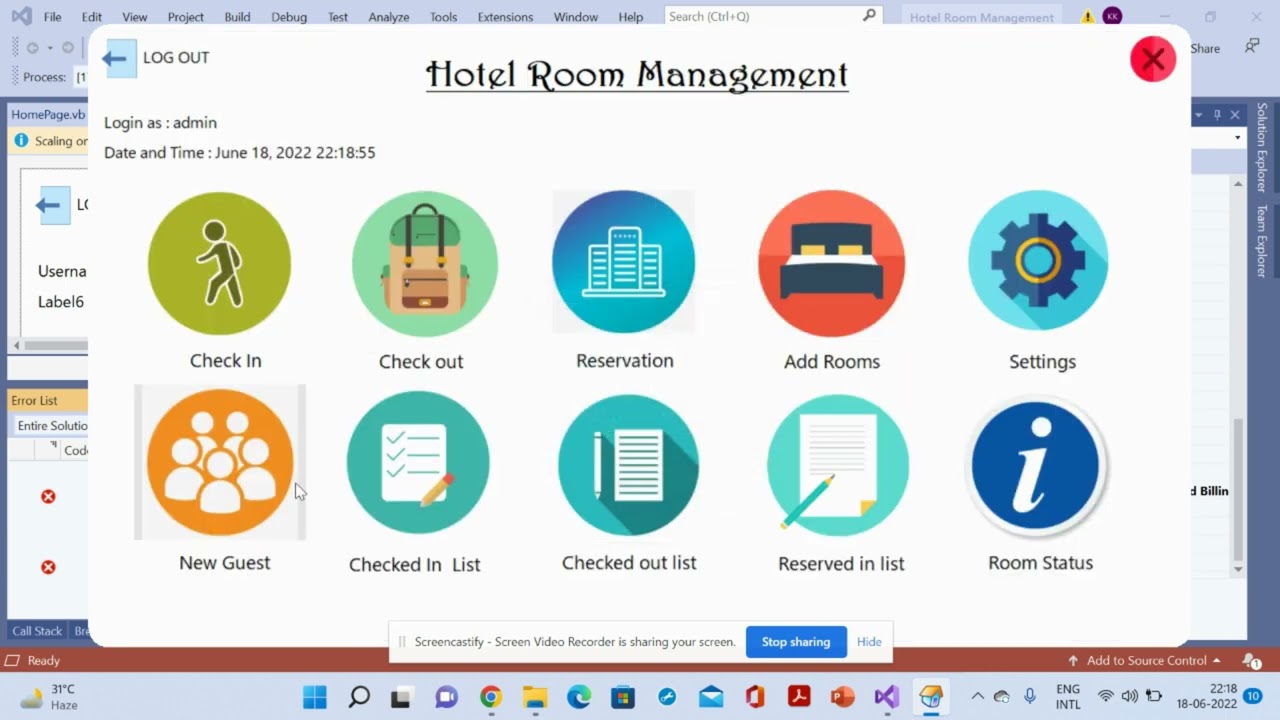Hide the Screencastify sharing notification

(869, 642)
